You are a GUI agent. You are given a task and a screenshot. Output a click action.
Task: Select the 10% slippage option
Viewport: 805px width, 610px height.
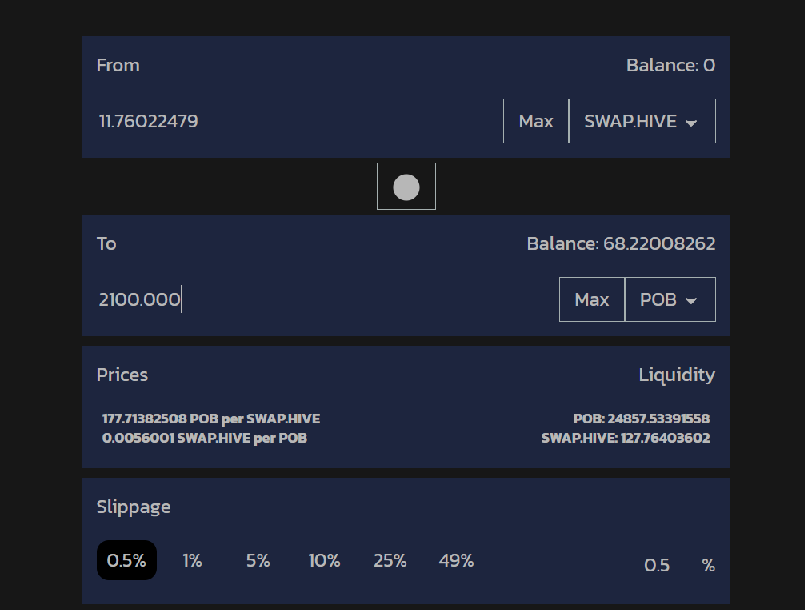pyautogui.click(x=324, y=560)
